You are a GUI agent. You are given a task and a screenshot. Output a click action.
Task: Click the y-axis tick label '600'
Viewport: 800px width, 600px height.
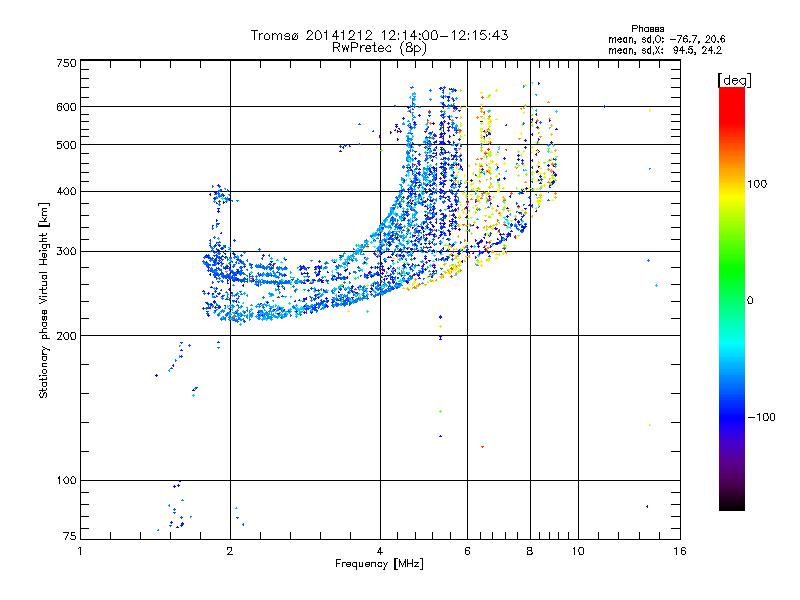point(66,107)
